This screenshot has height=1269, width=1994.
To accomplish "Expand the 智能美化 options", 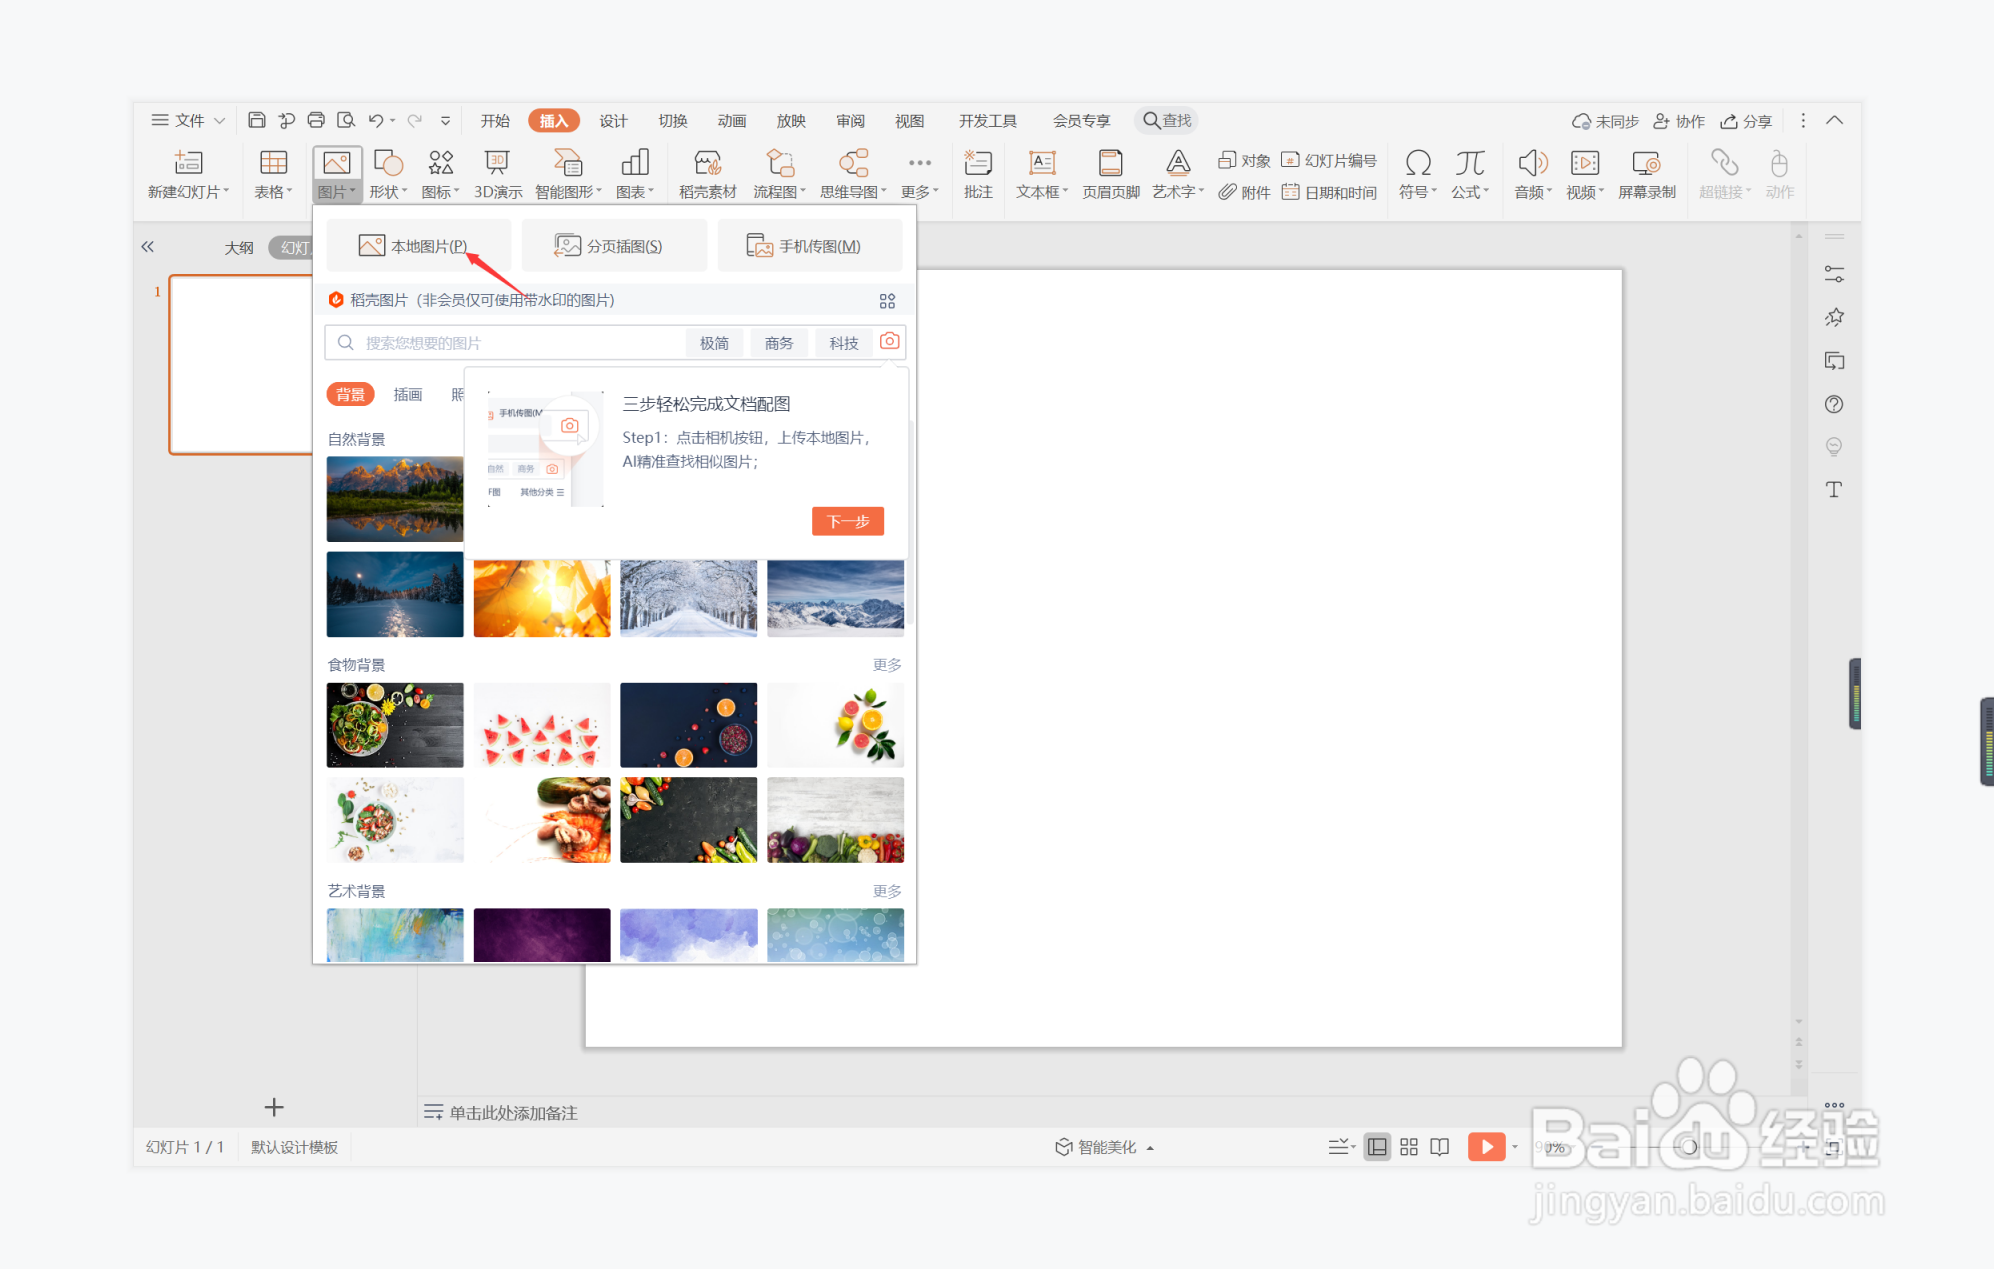I will 1106,1147.
